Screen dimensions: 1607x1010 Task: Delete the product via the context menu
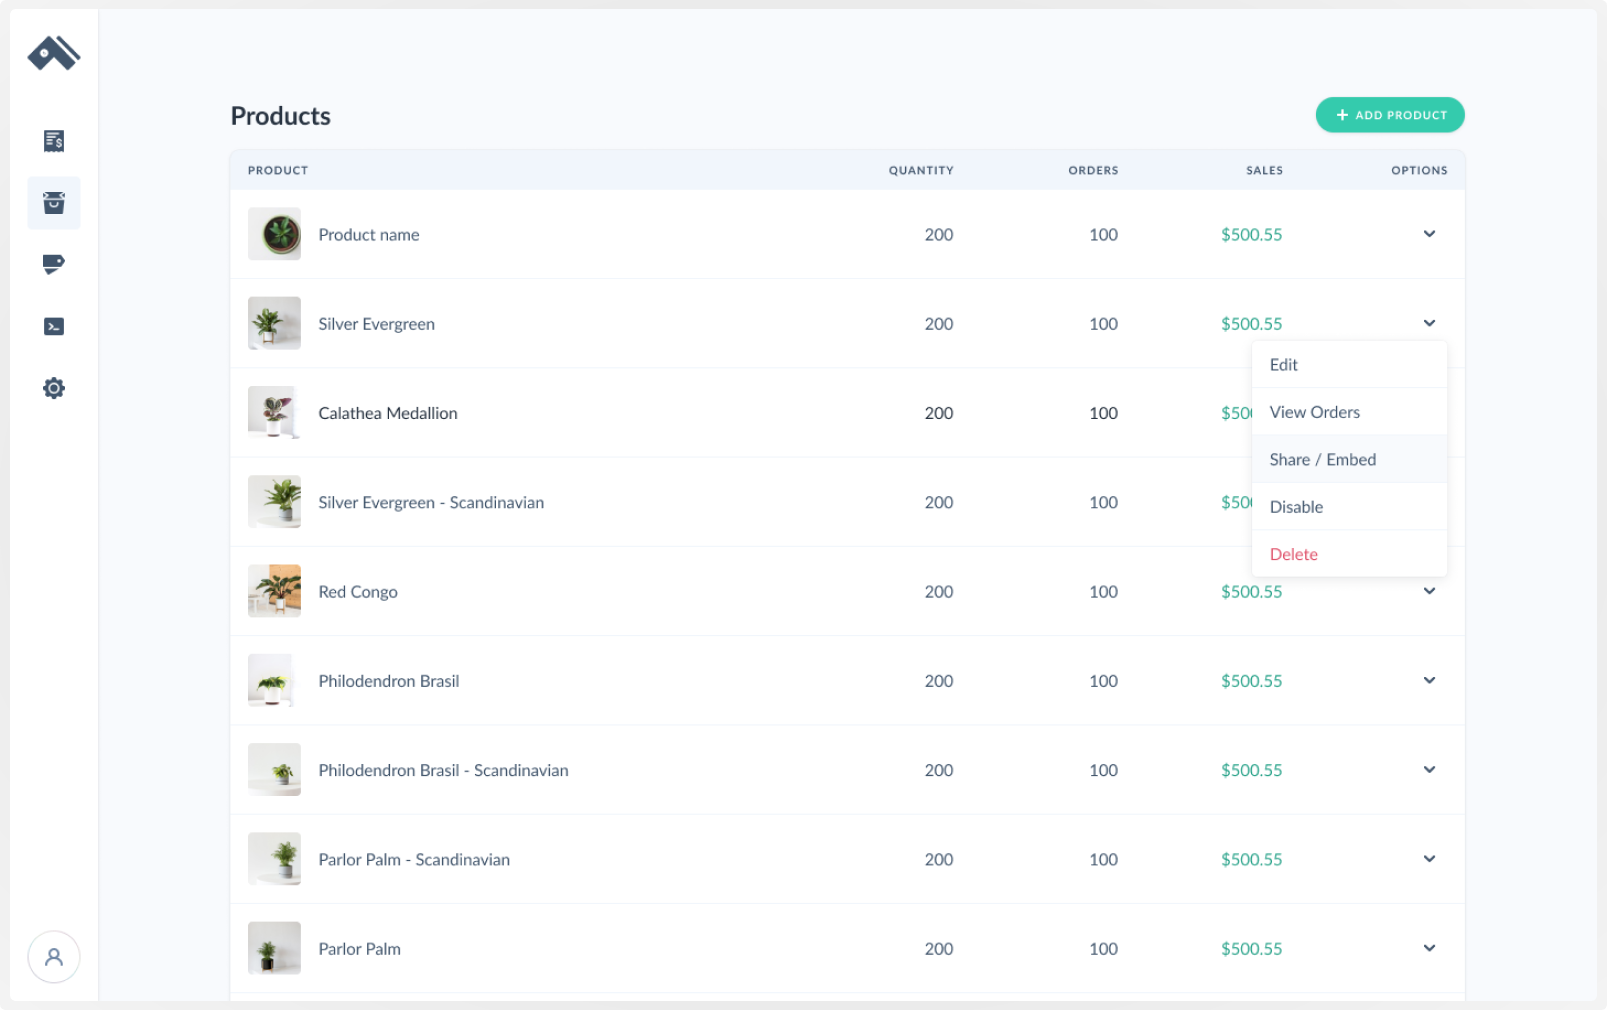click(1293, 554)
